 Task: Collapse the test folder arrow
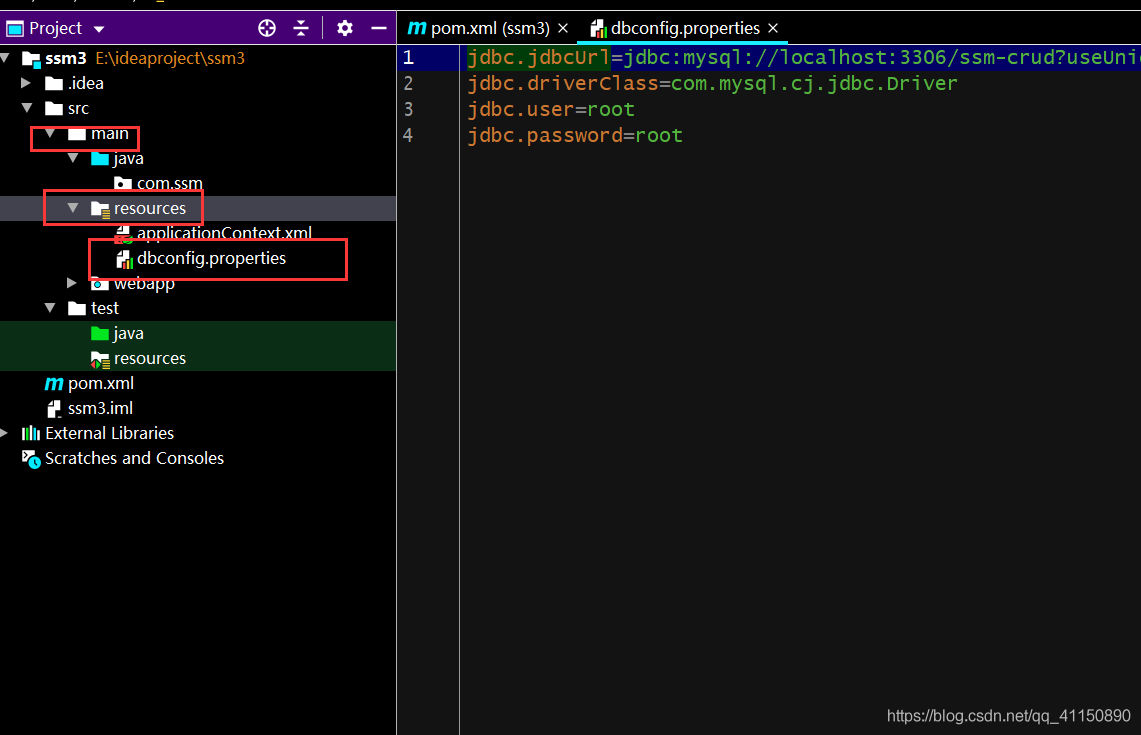pyautogui.click(x=50, y=308)
